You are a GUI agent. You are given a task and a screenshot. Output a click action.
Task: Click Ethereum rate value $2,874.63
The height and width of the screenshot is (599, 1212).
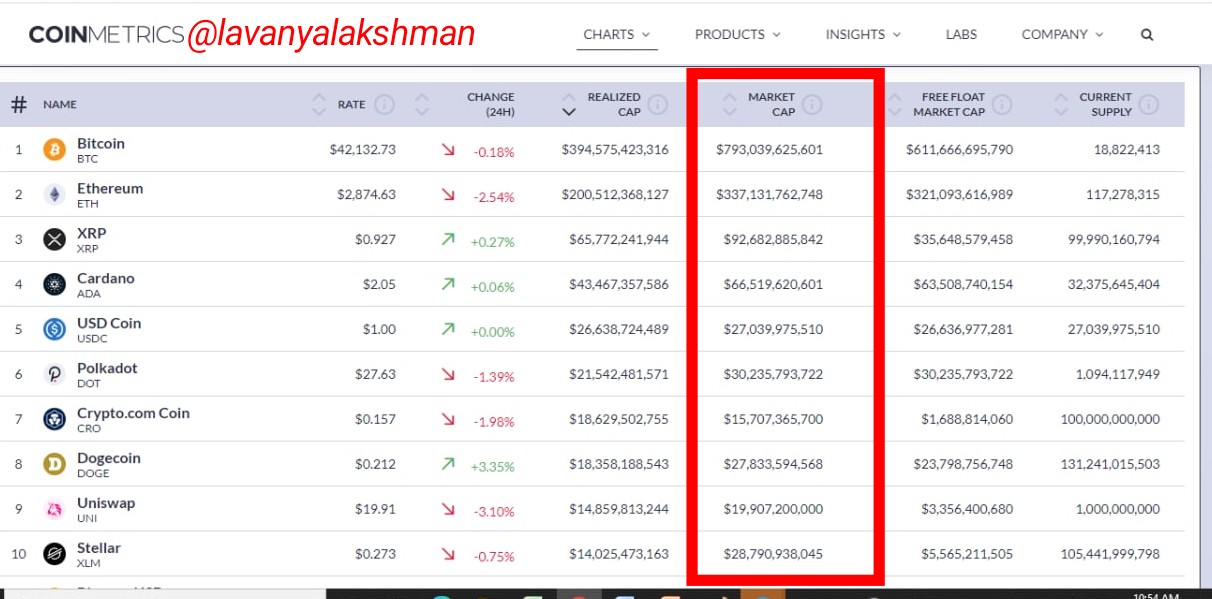coord(366,195)
